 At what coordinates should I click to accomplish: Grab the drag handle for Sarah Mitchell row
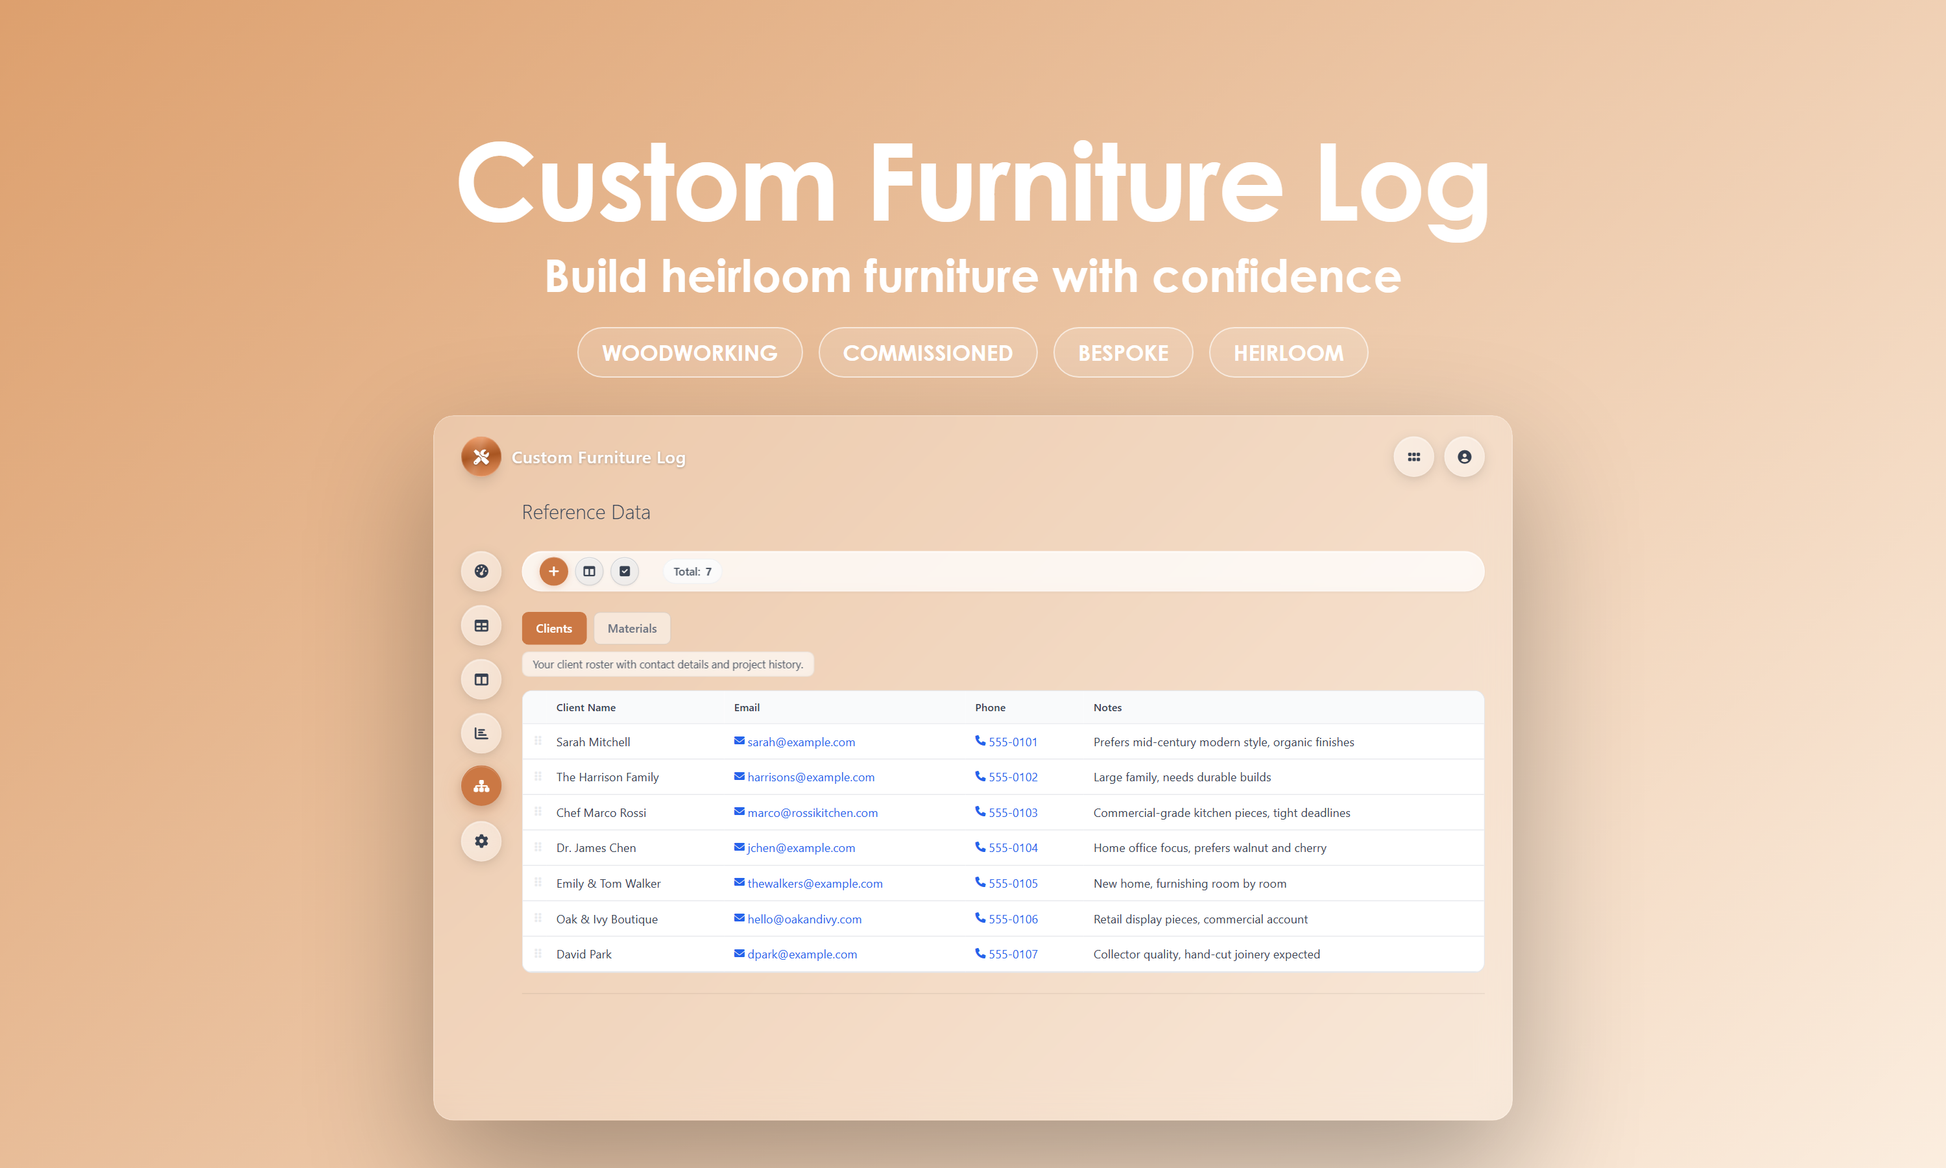(538, 741)
